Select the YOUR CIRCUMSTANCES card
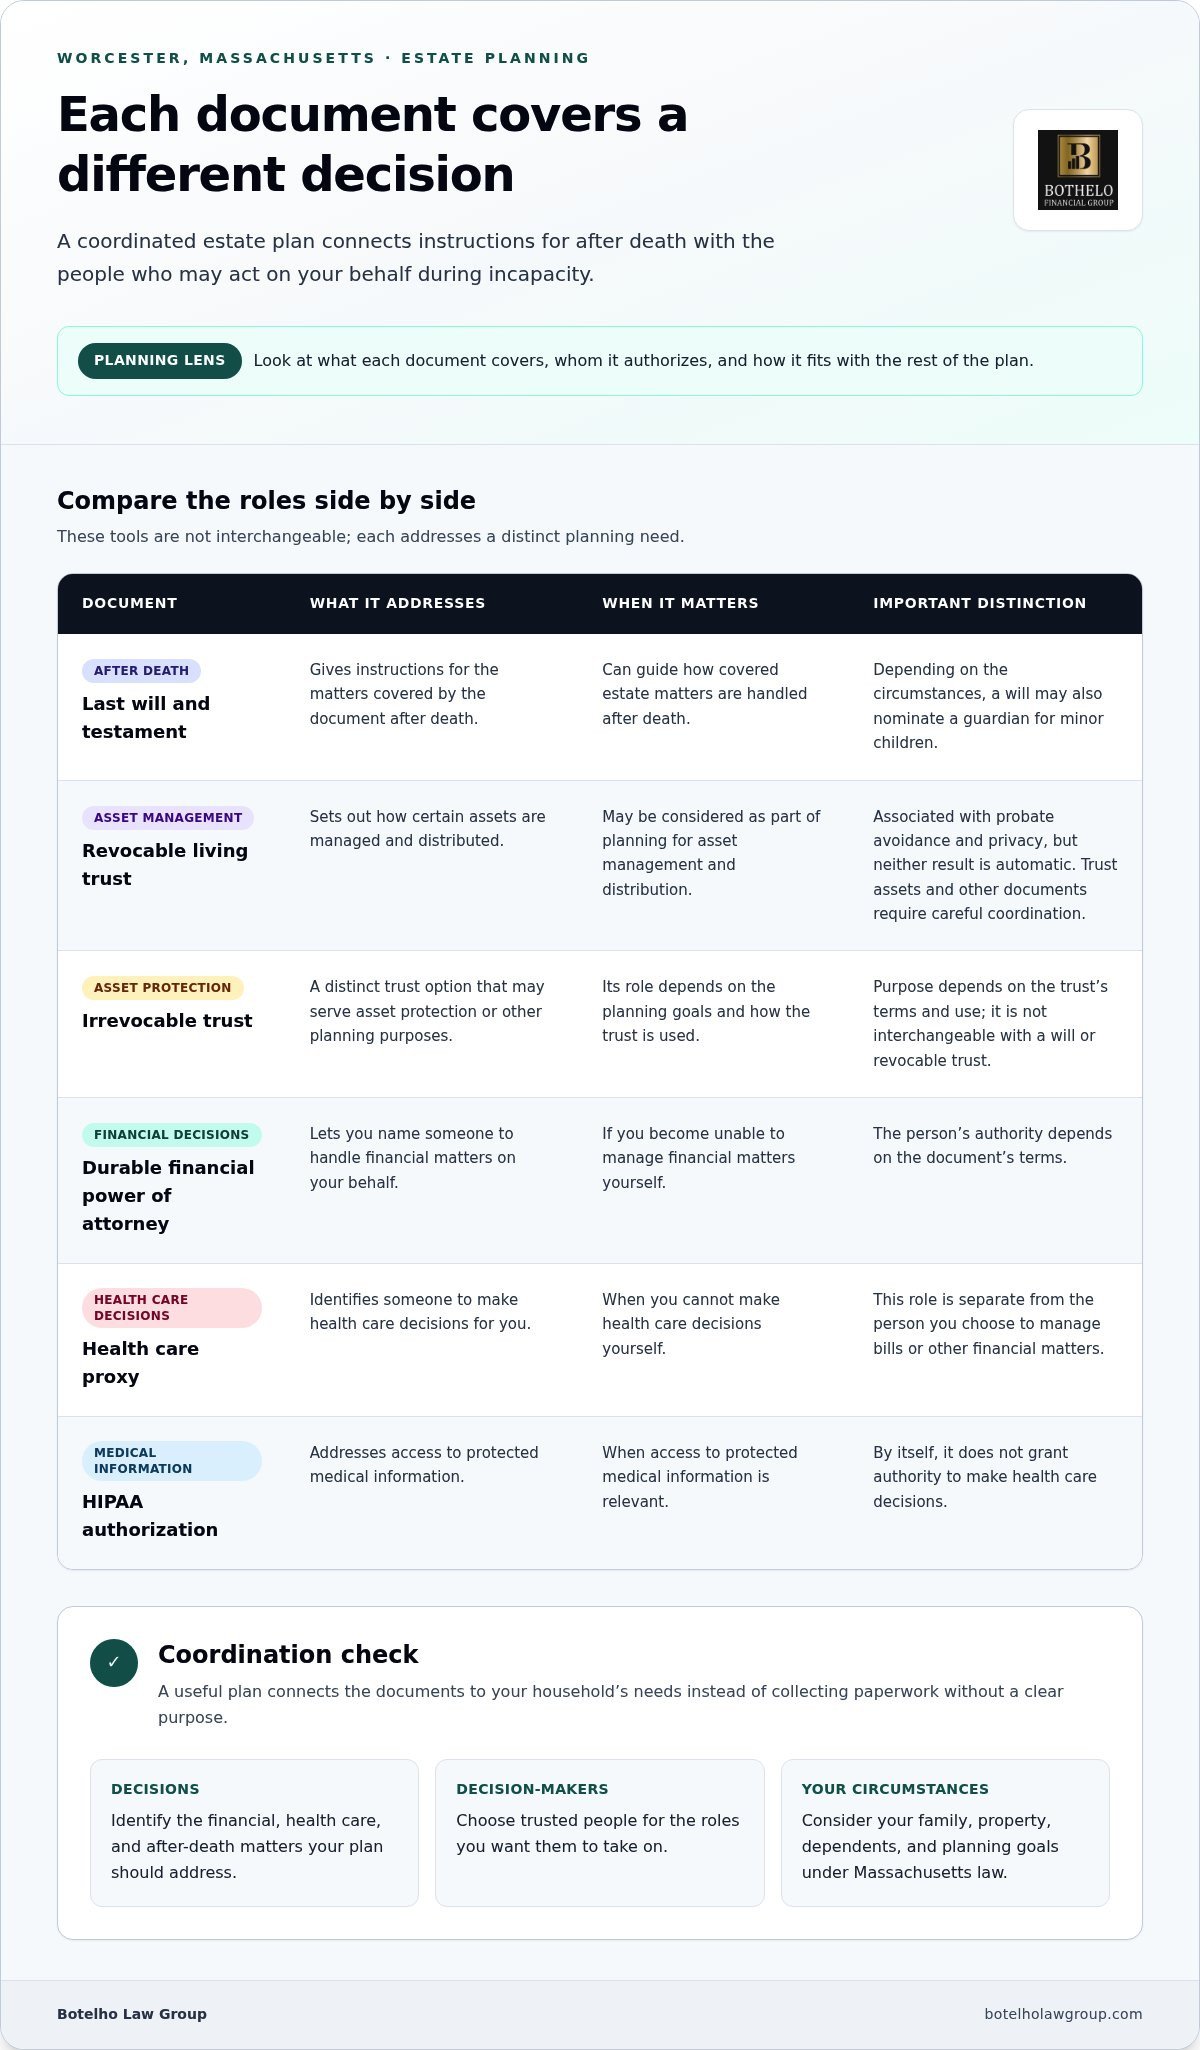This screenshot has width=1200, height=2050. 945,1833
